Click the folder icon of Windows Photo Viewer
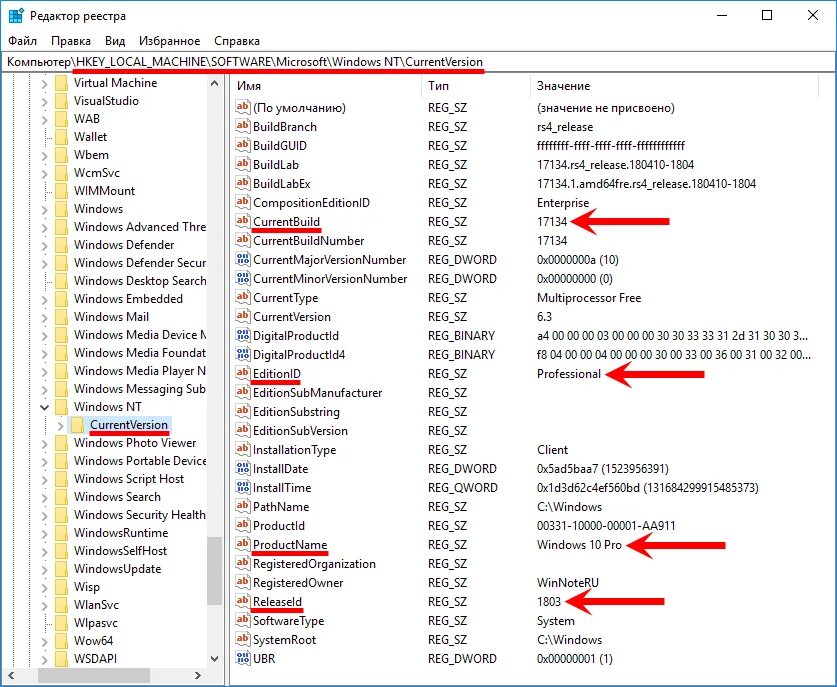837x687 pixels. pos(61,443)
